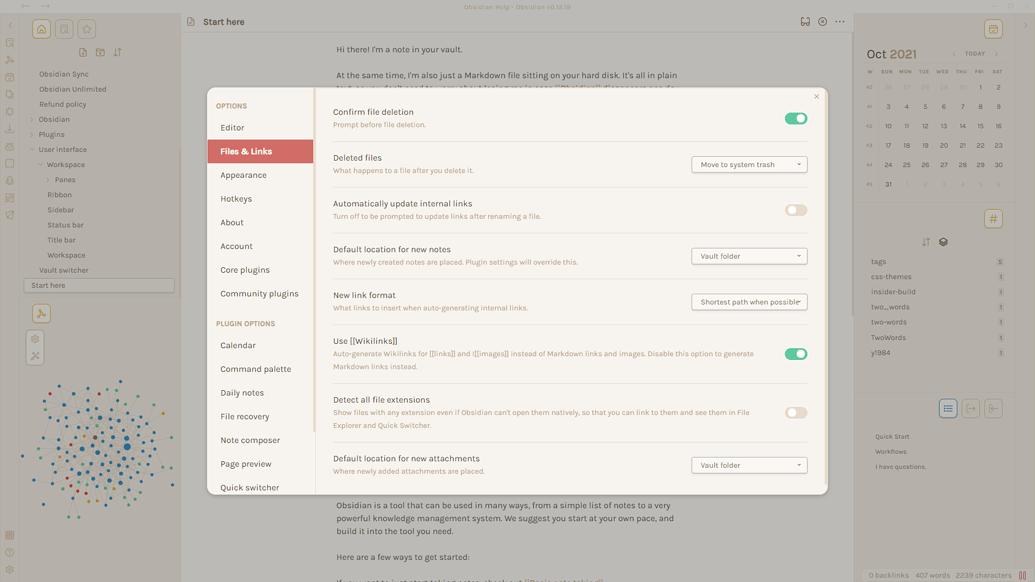Open the file explorer home tab icon
This screenshot has width=1035, height=582.
point(42,29)
